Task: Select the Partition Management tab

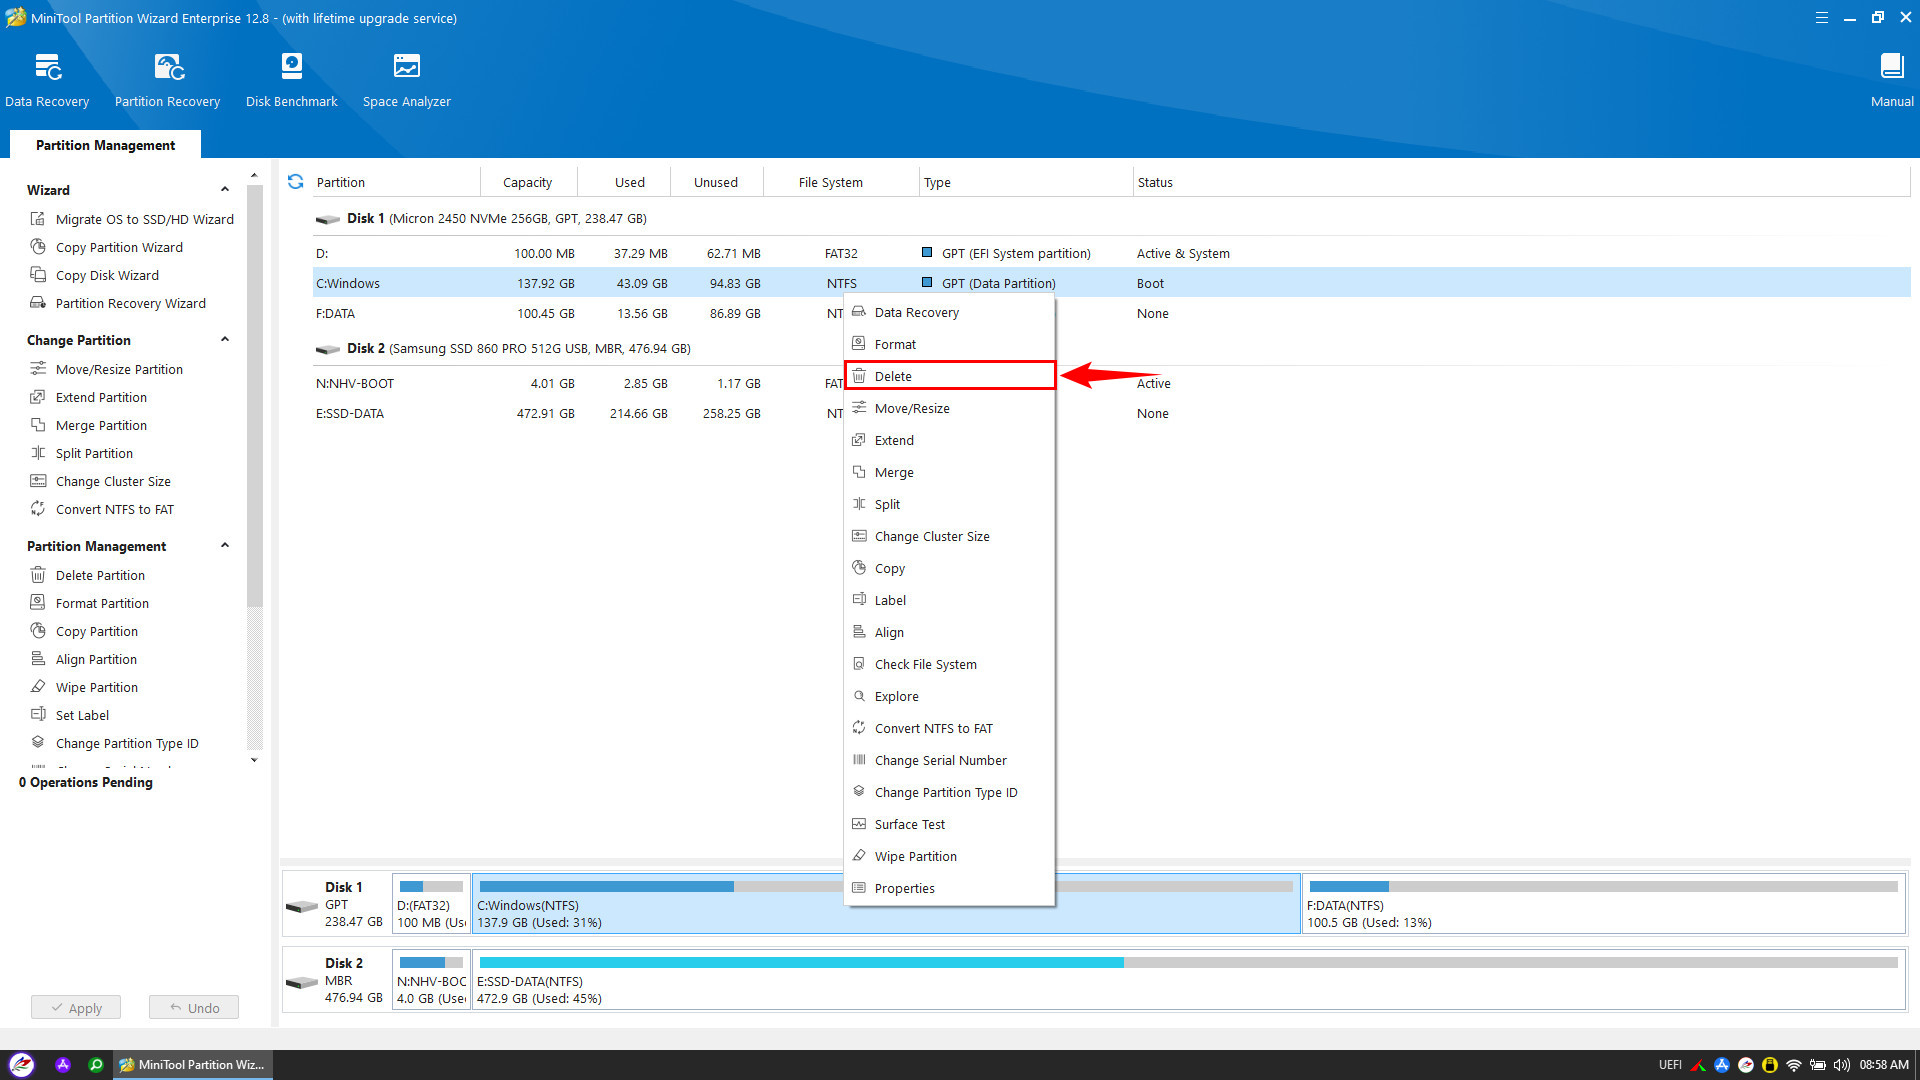Action: click(105, 145)
